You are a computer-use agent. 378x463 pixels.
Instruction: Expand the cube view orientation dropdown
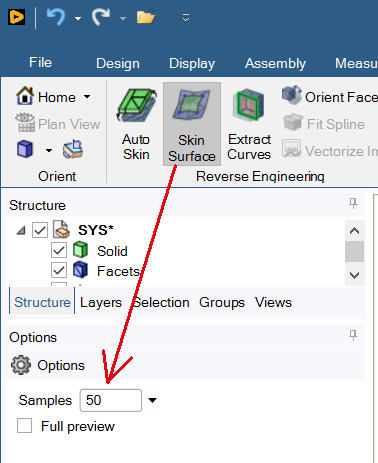pos(49,150)
